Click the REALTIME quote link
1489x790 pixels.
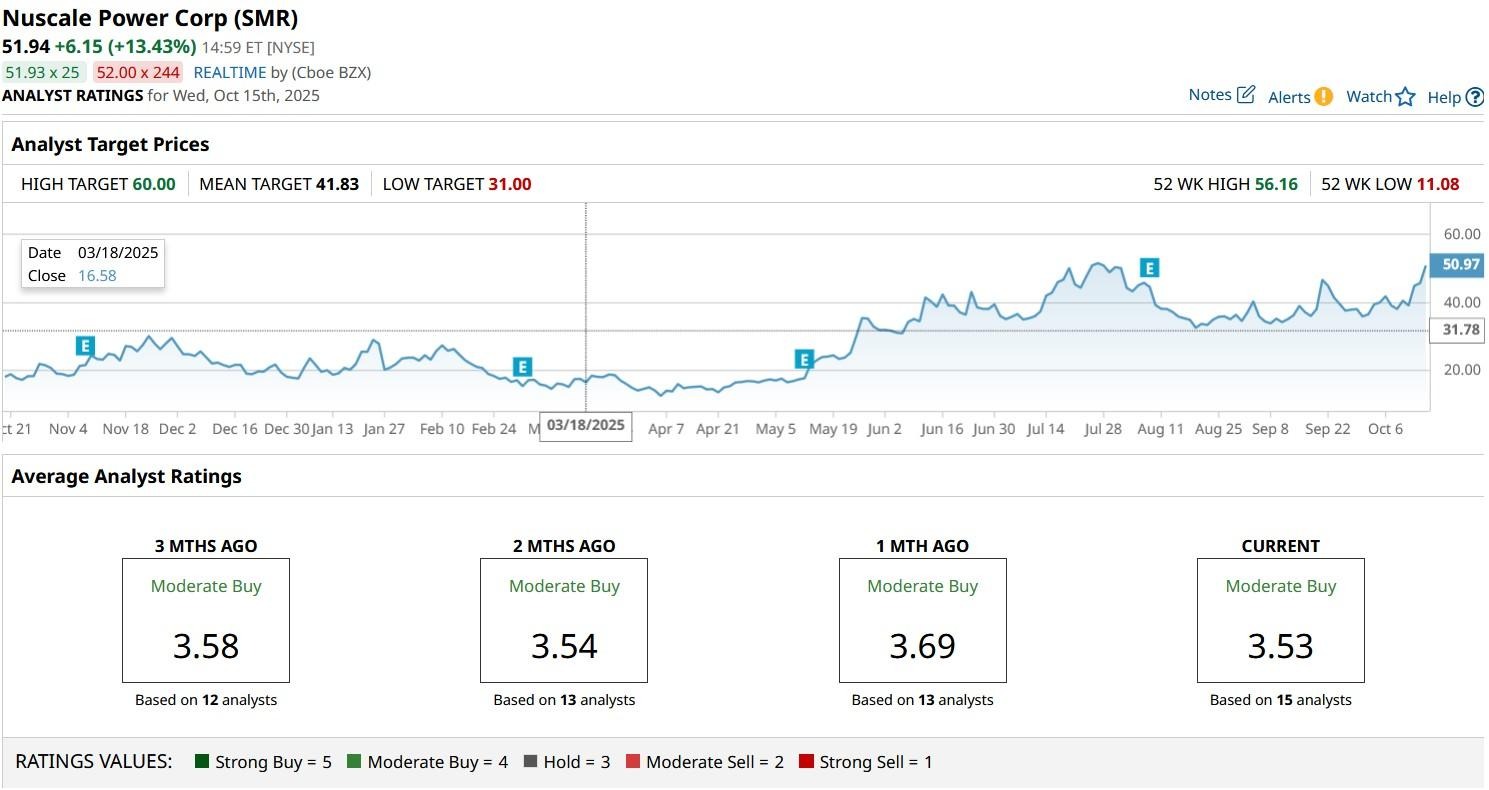230,72
